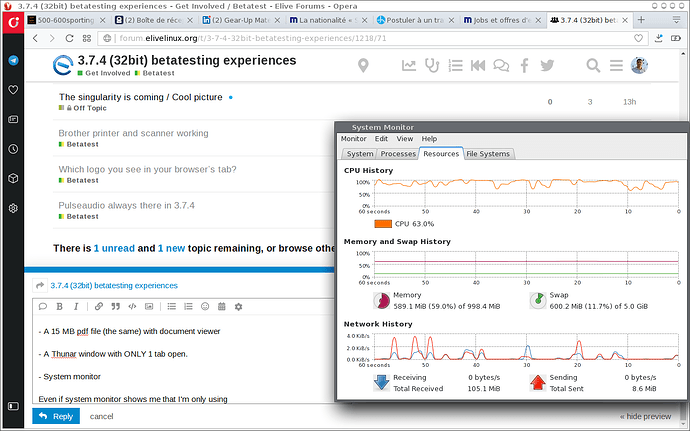This screenshot has width=690, height=431.
Task: Click the map location pin icon in the forum header
Action: (x=363, y=65)
